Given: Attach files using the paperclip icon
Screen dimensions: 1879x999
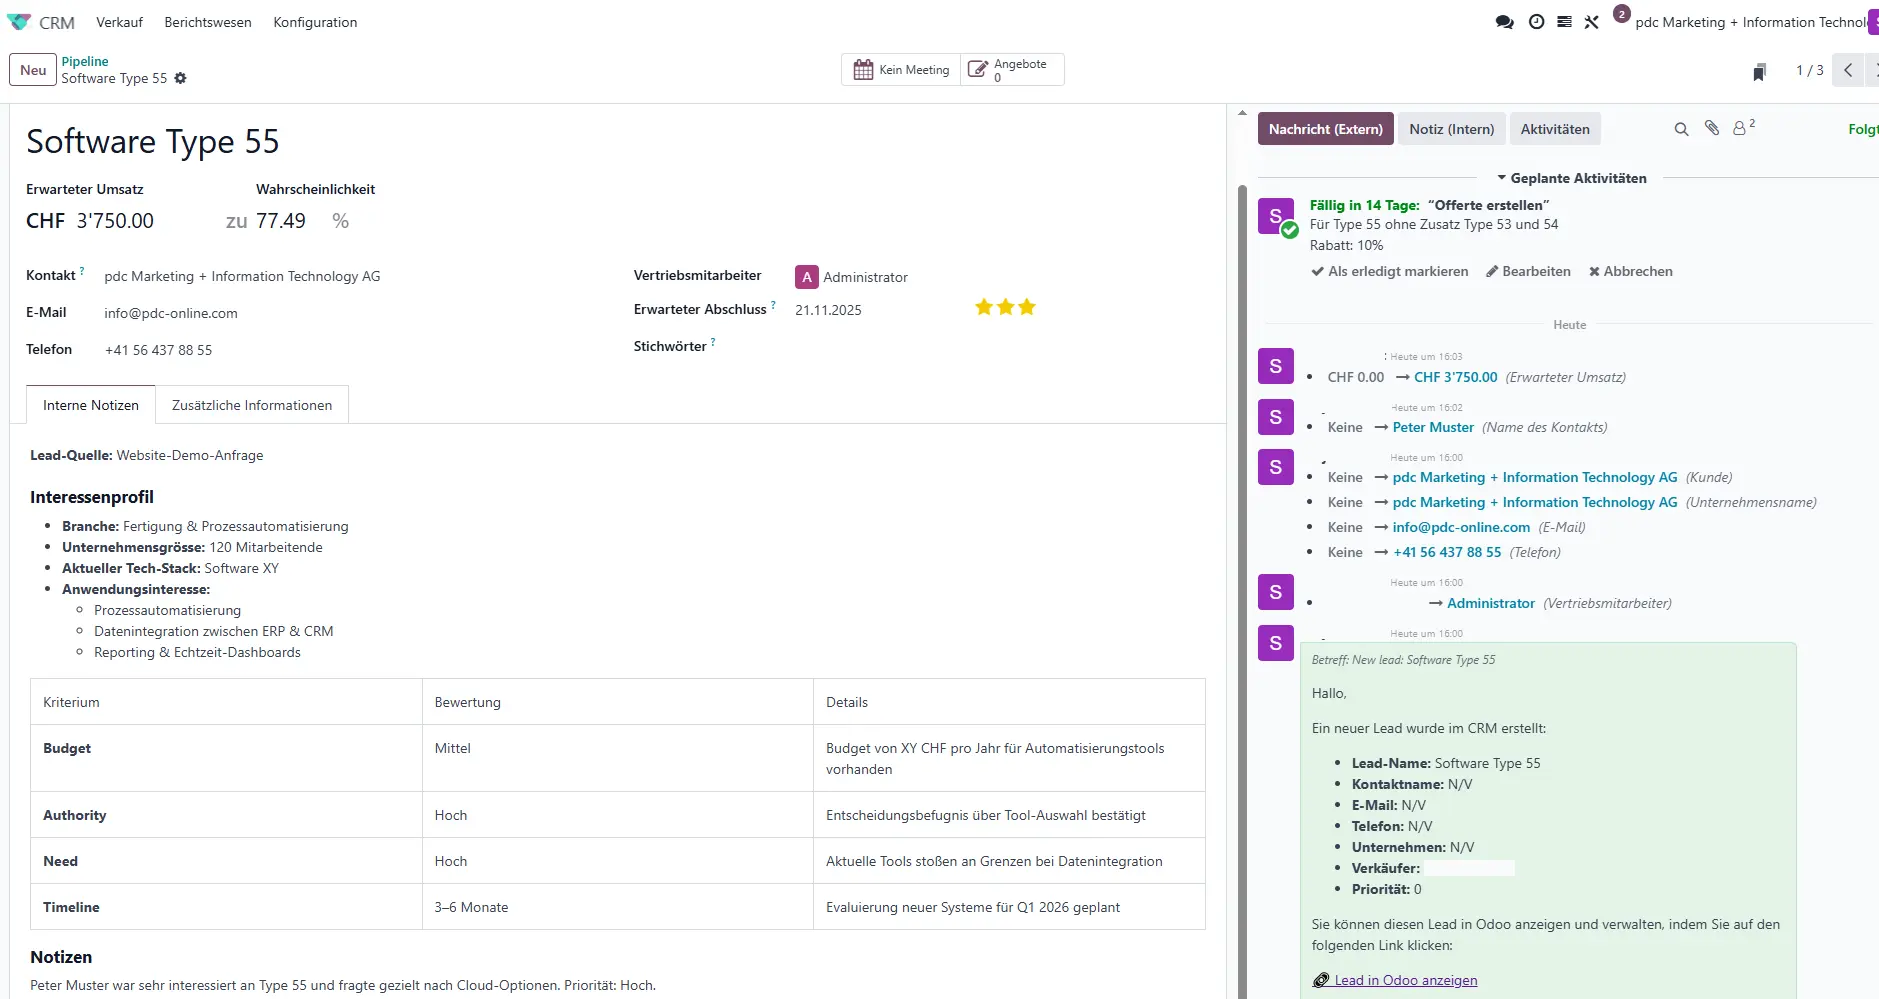Looking at the screenshot, I should pyautogui.click(x=1712, y=128).
